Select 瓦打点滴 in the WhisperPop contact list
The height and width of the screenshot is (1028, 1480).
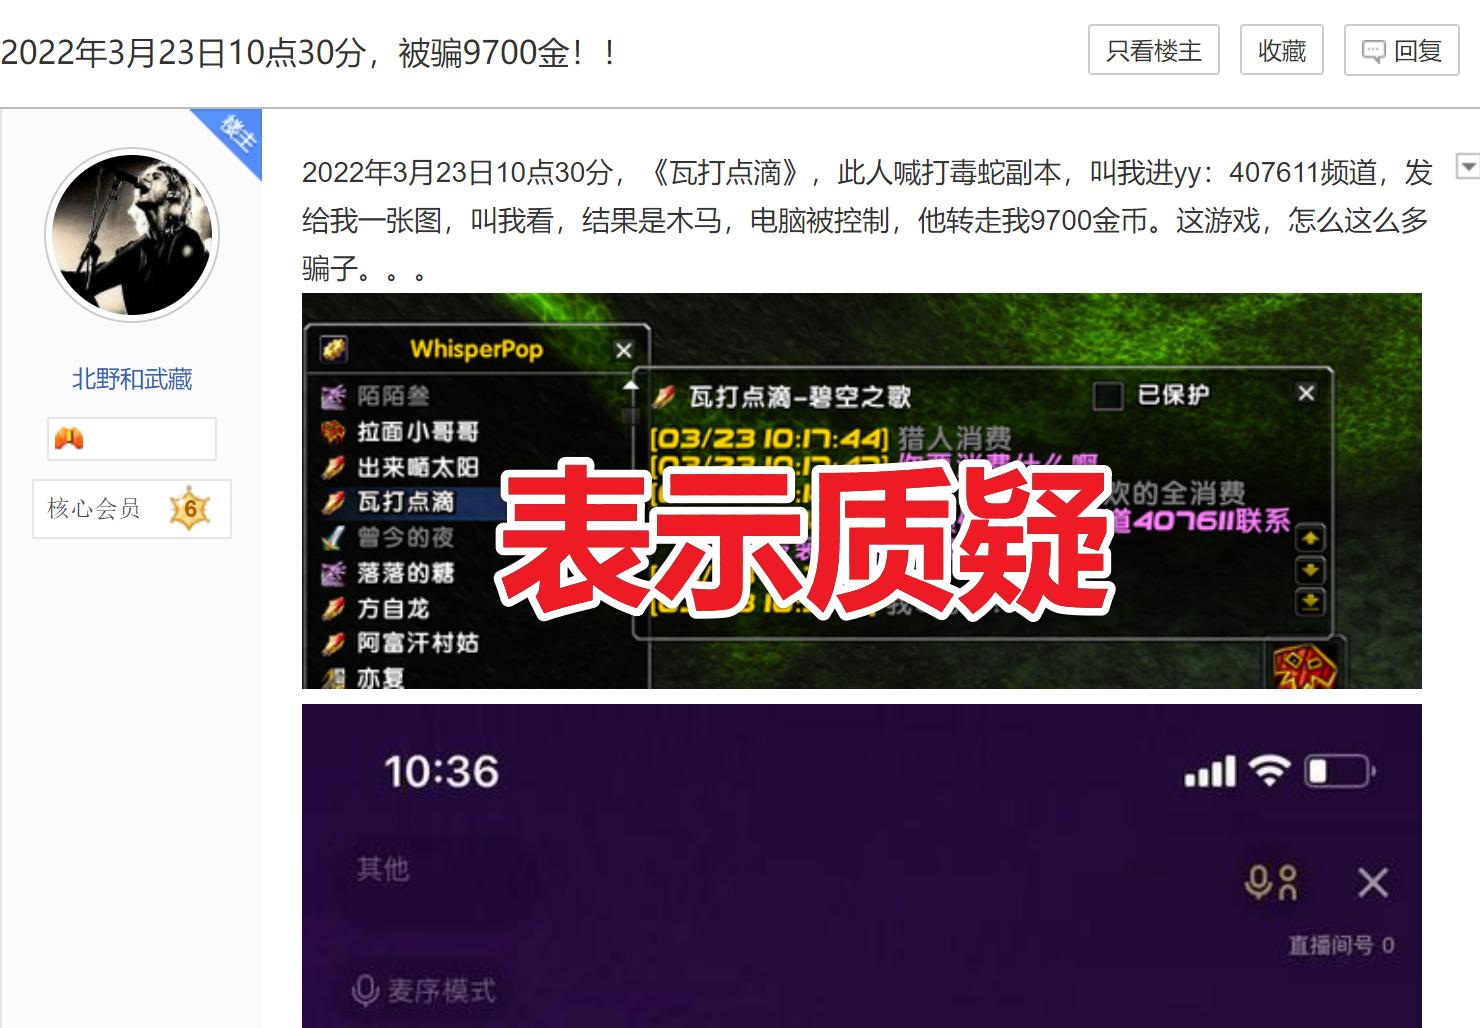[x=406, y=502]
